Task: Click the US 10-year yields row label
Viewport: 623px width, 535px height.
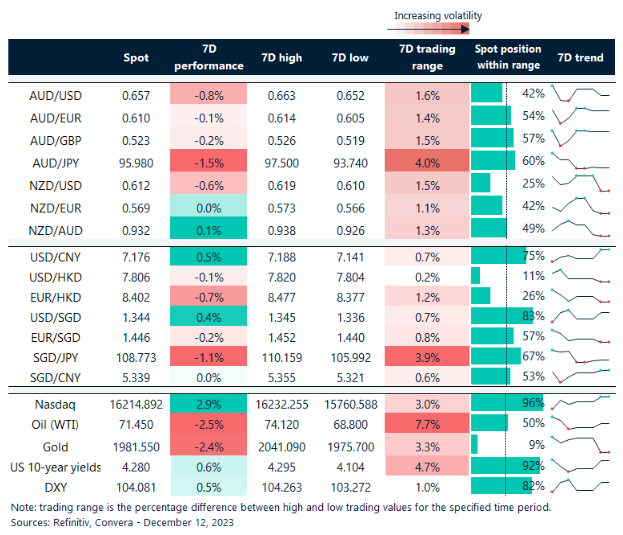Action: point(57,465)
